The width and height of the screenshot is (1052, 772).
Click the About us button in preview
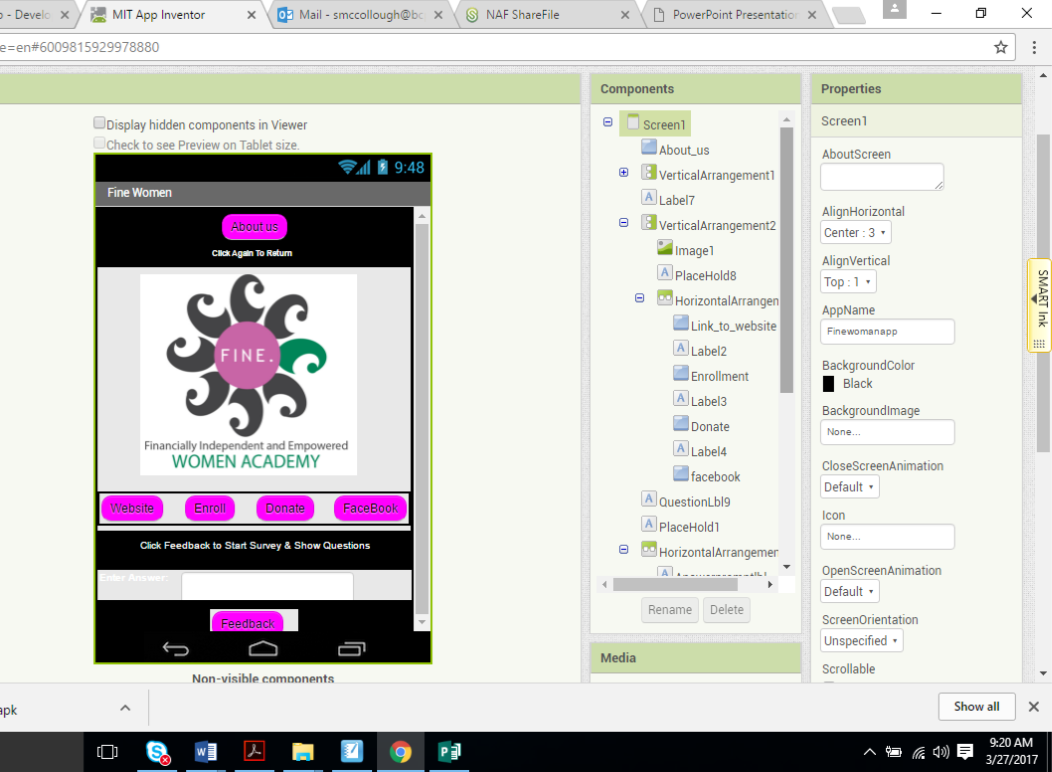(x=254, y=227)
